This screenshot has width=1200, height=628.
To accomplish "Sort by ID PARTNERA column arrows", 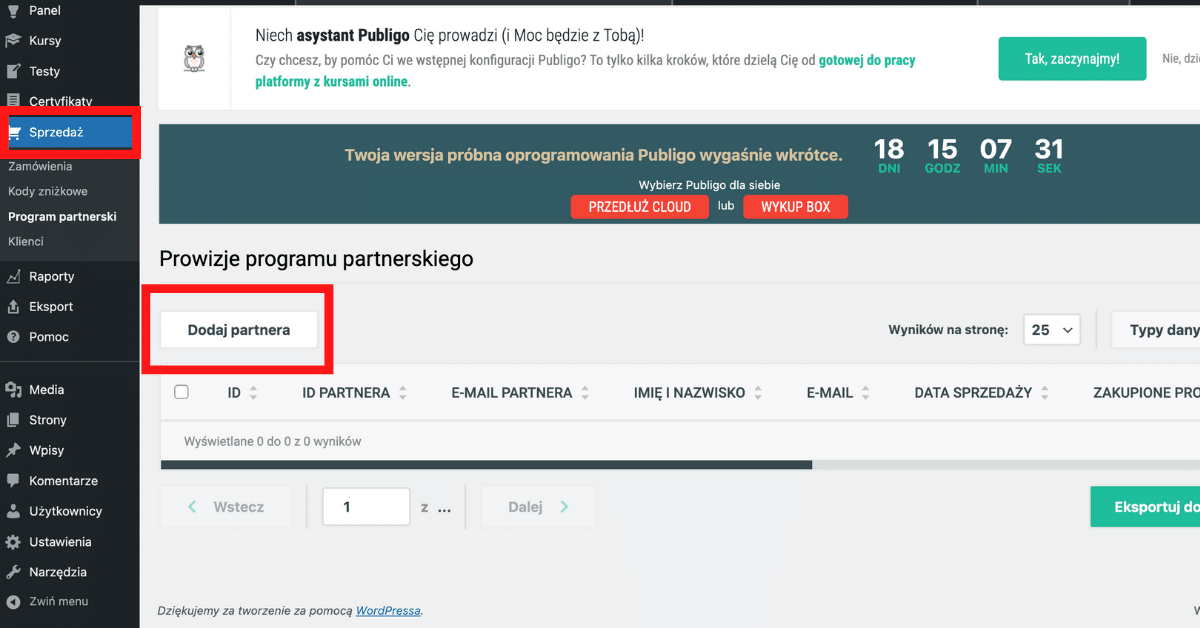I will (402, 393).
